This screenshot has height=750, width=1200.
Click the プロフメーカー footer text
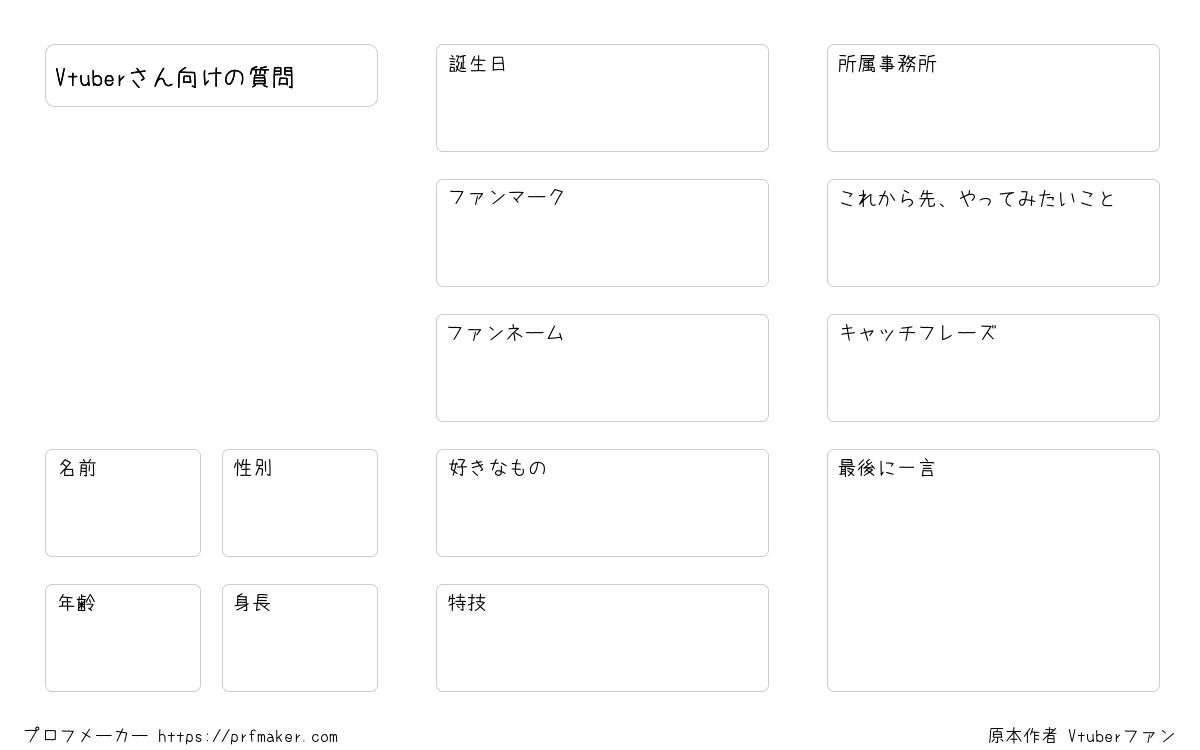pyautogui.click(x=86, y=736)
